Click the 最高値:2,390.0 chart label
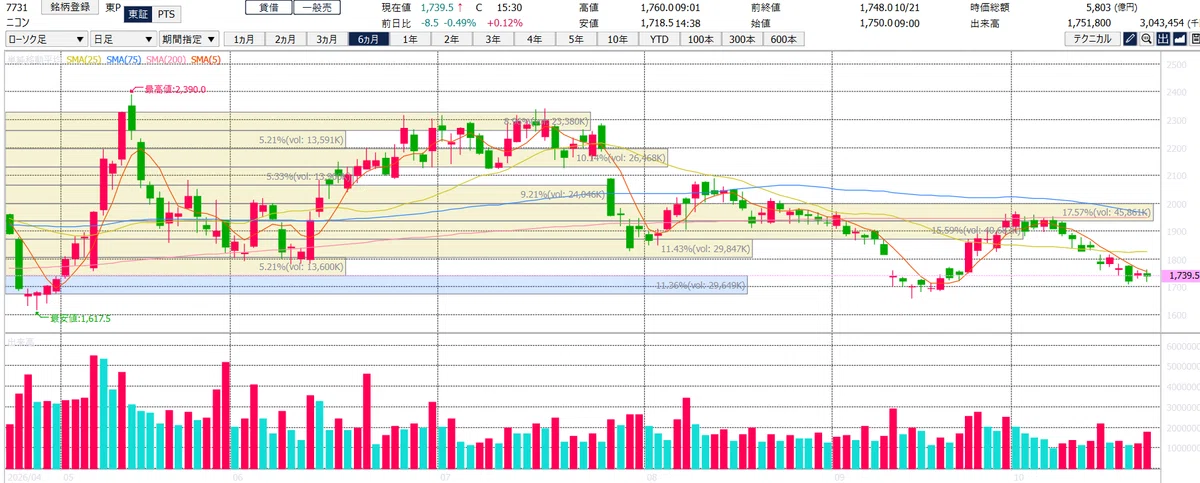The width and height of the screenshot is (1200, 483). pyautogui.click(x=174, y=90)
